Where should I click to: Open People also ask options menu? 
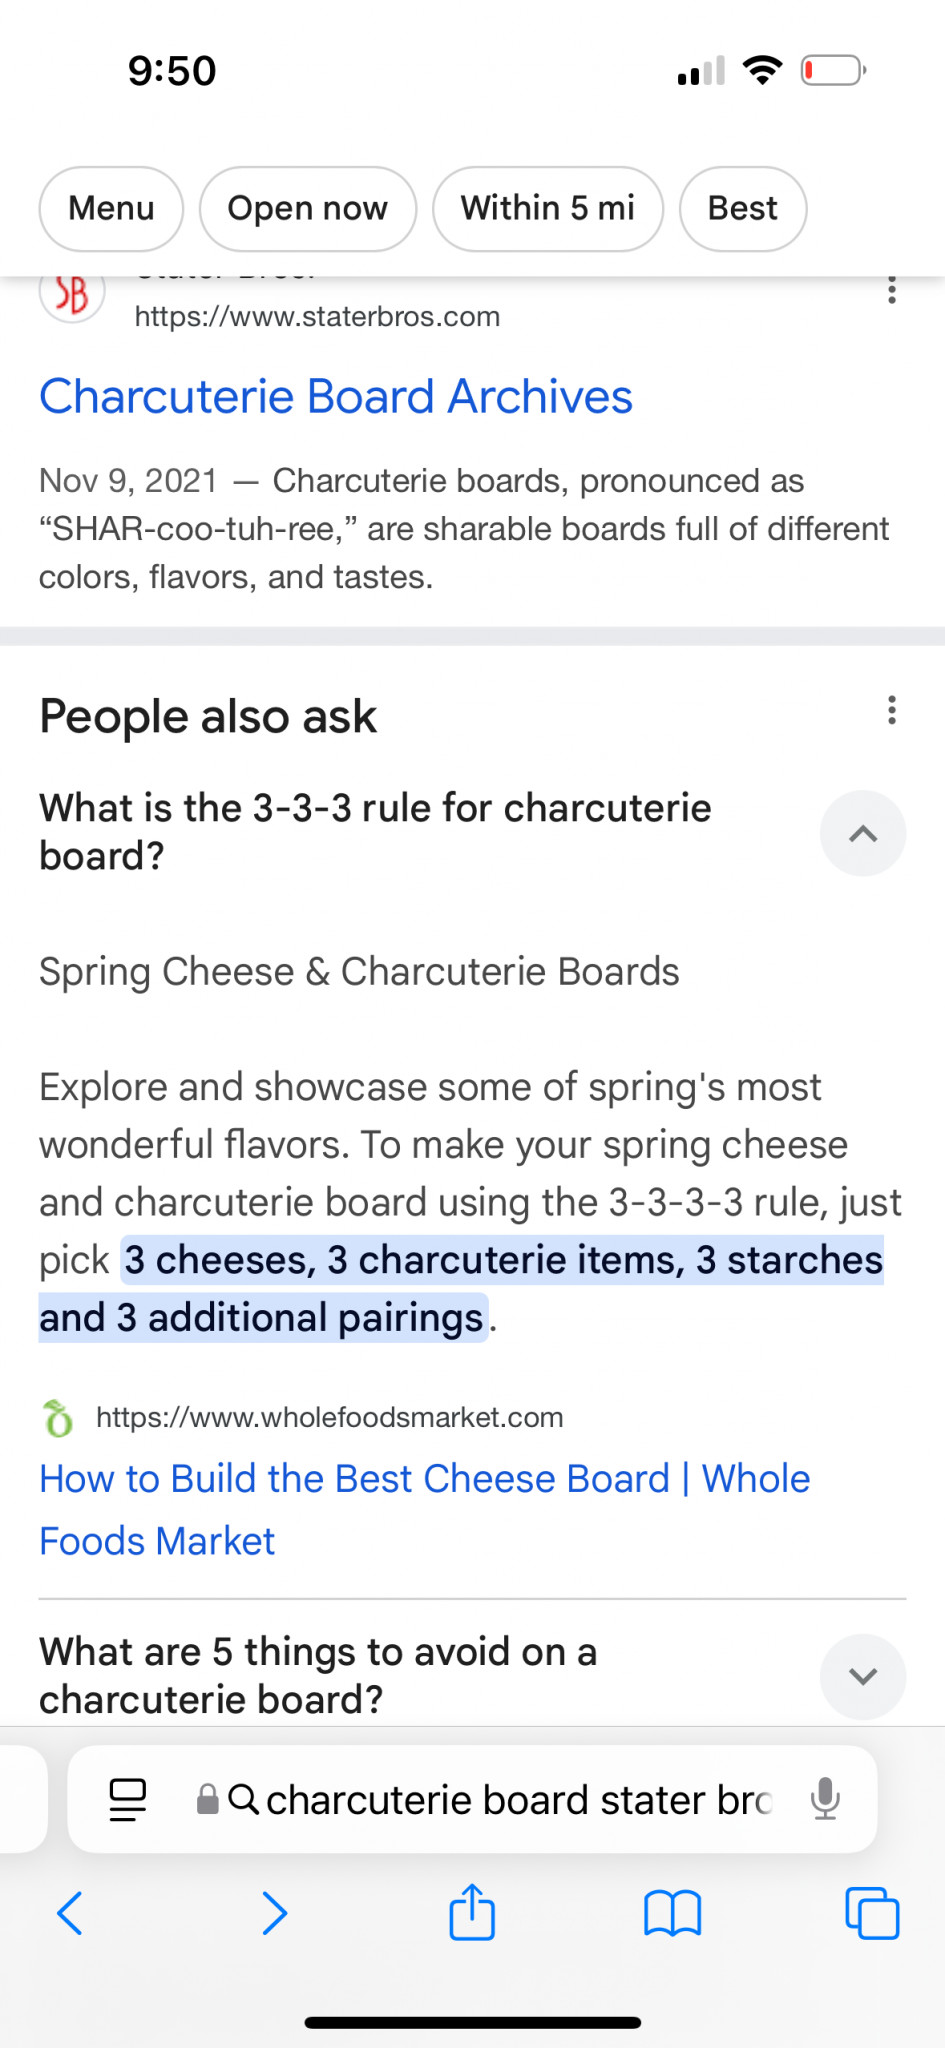pos(891,711)
